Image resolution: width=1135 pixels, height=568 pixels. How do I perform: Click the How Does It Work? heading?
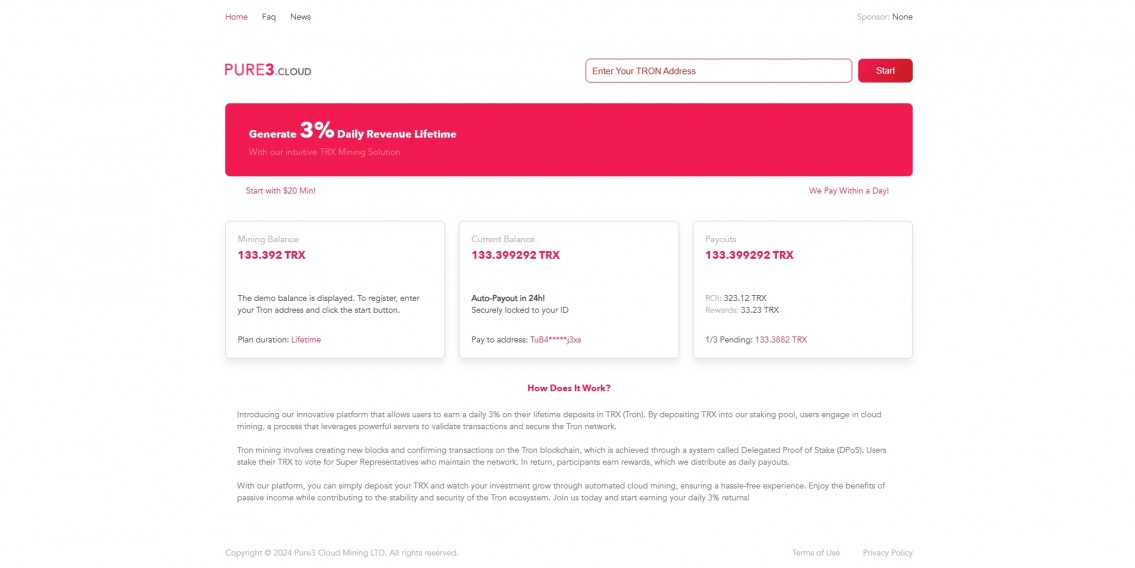click(x=569, y=389)
